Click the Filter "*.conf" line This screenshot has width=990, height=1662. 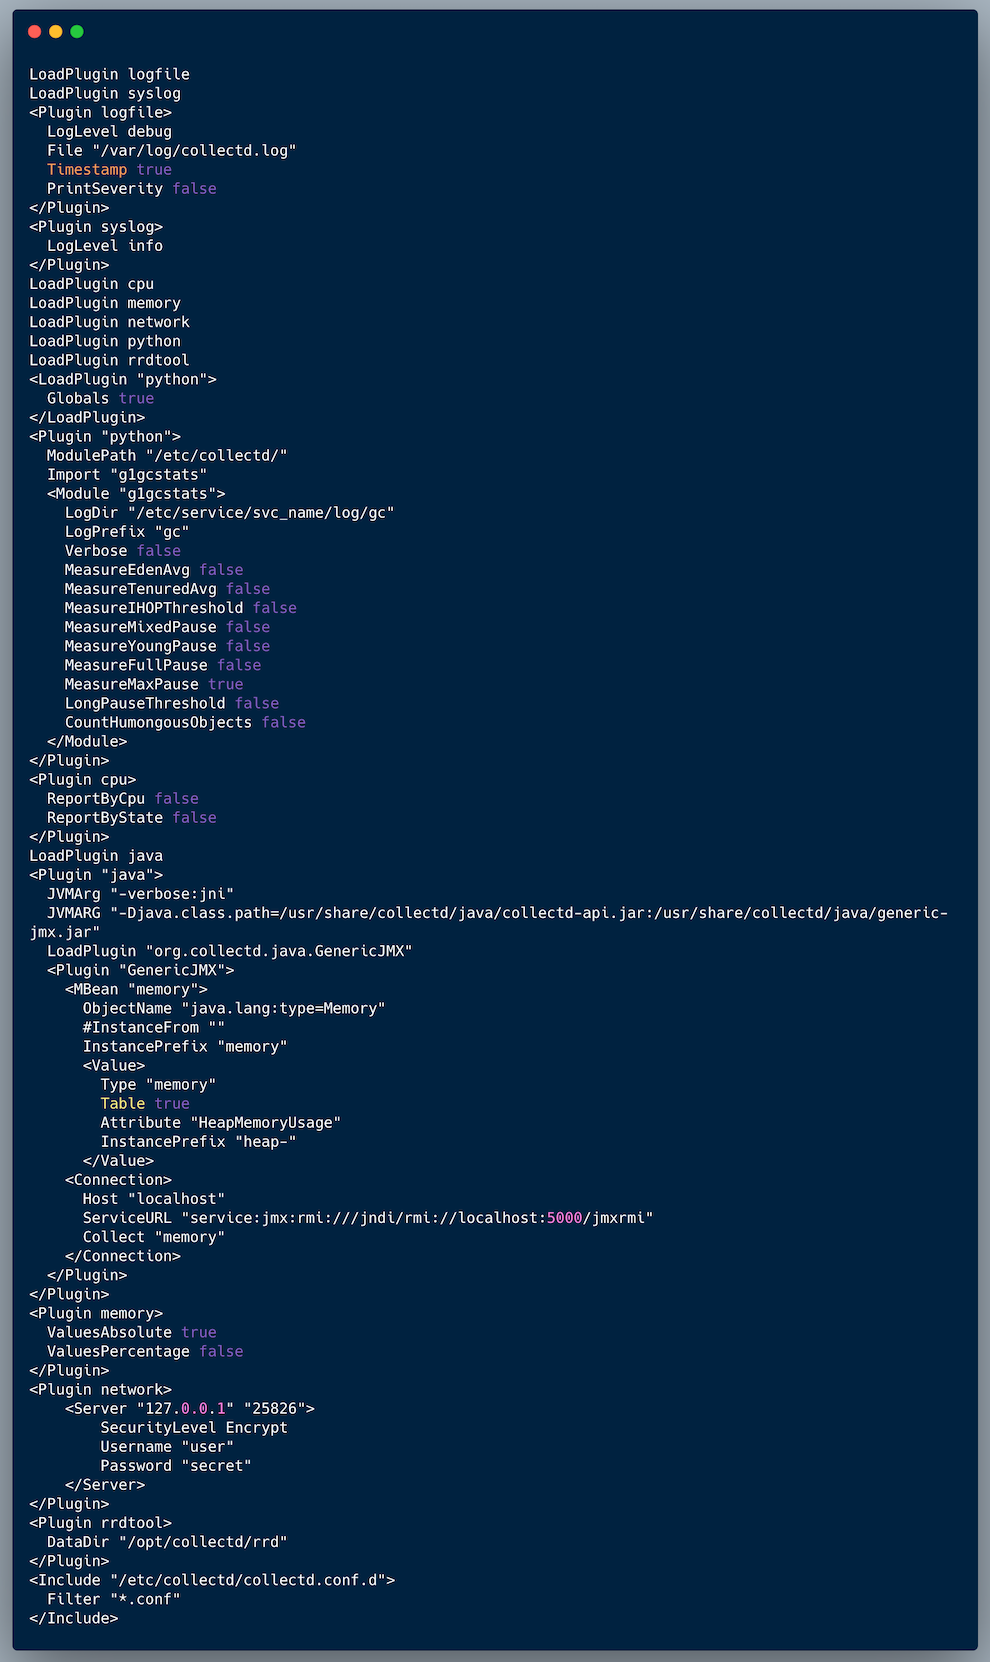pyautogui.click(x=114, y=1599)
